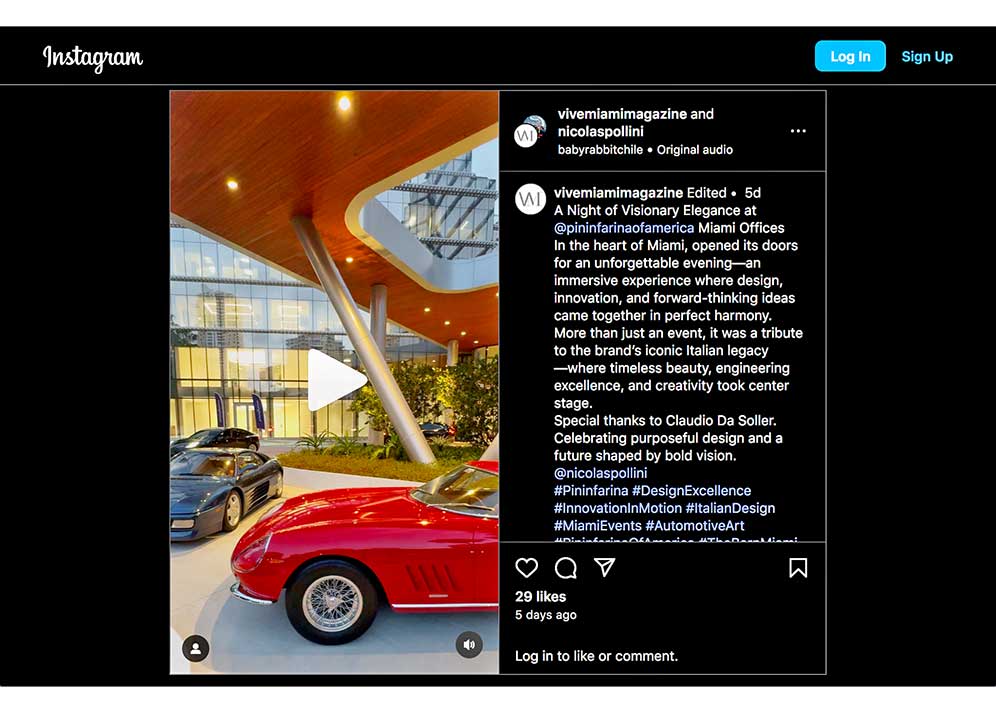The height and width of the screenshot is (707, 996).
Task: Open the #Pininfarina hashtag
Action: click(x=591, y=490)
